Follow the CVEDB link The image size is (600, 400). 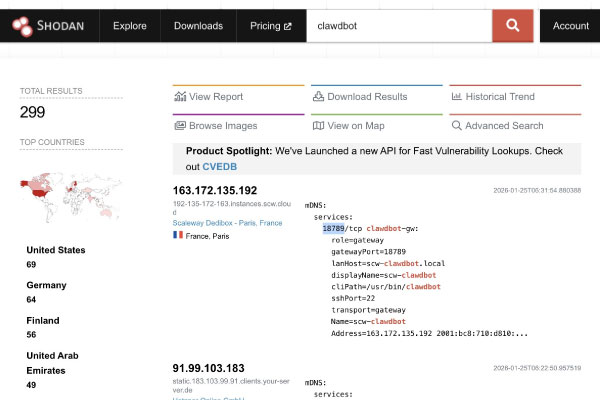[220, 167]
